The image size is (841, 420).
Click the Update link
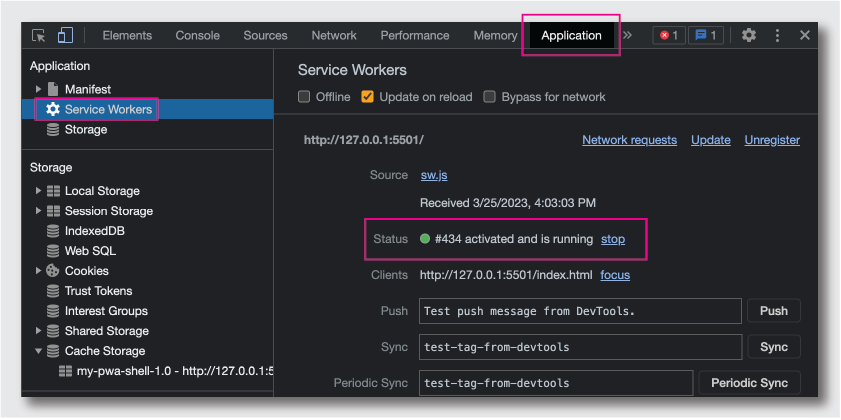tap(710, 140)
